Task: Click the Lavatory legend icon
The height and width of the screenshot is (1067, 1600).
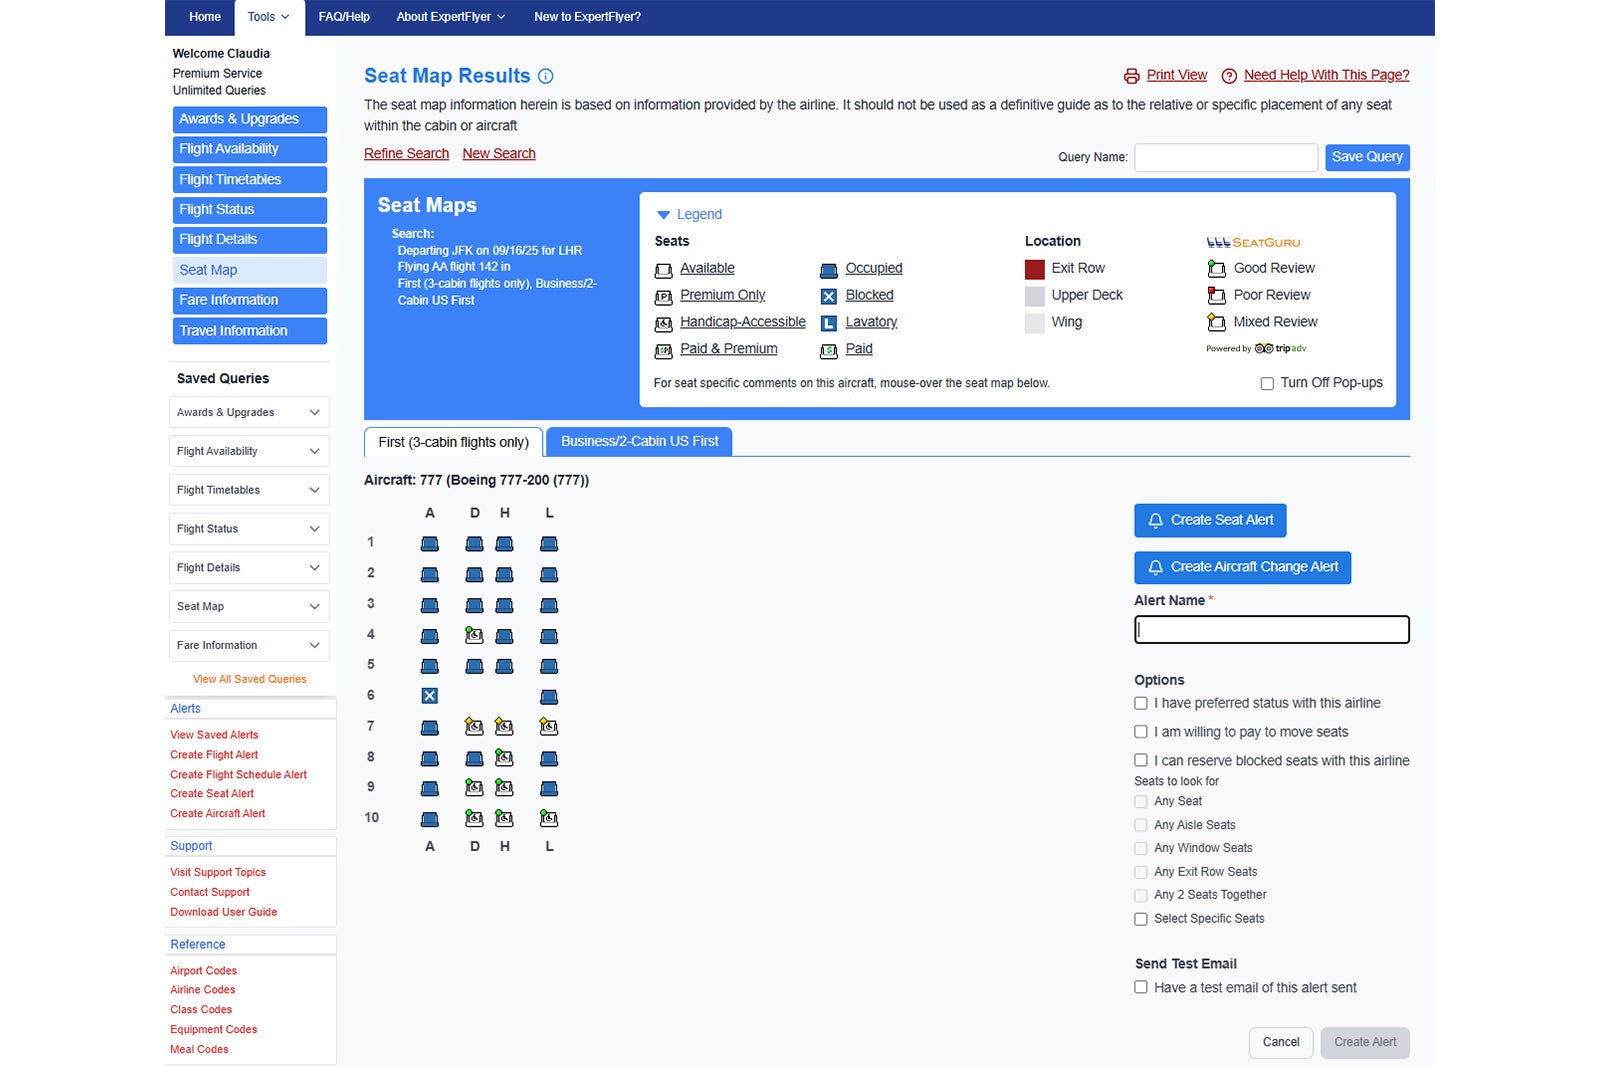Action: point(828,323)
